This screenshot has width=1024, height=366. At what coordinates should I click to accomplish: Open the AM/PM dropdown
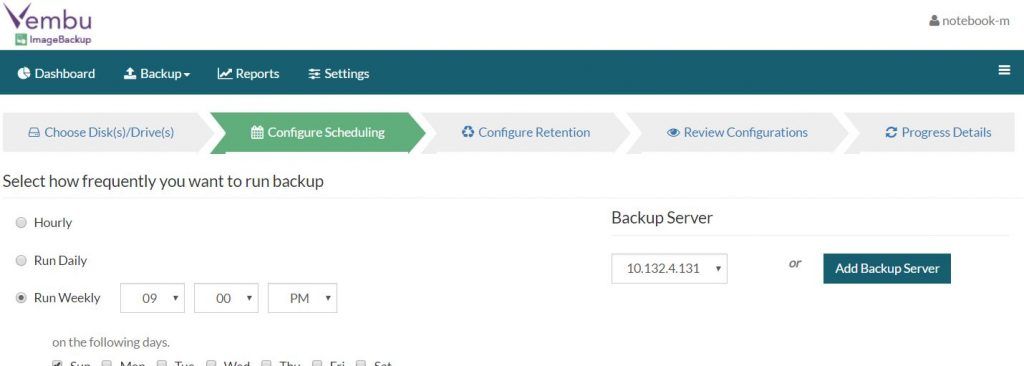coord(302,298)
